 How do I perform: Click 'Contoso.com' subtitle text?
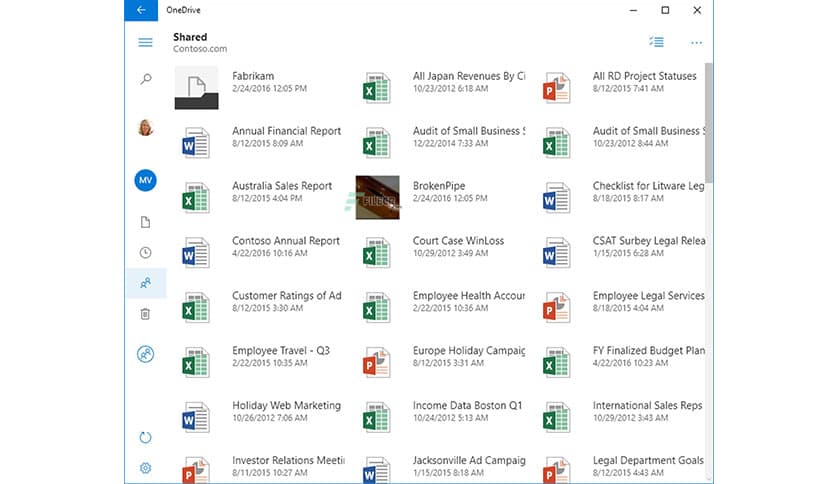(x=200, y=49)
